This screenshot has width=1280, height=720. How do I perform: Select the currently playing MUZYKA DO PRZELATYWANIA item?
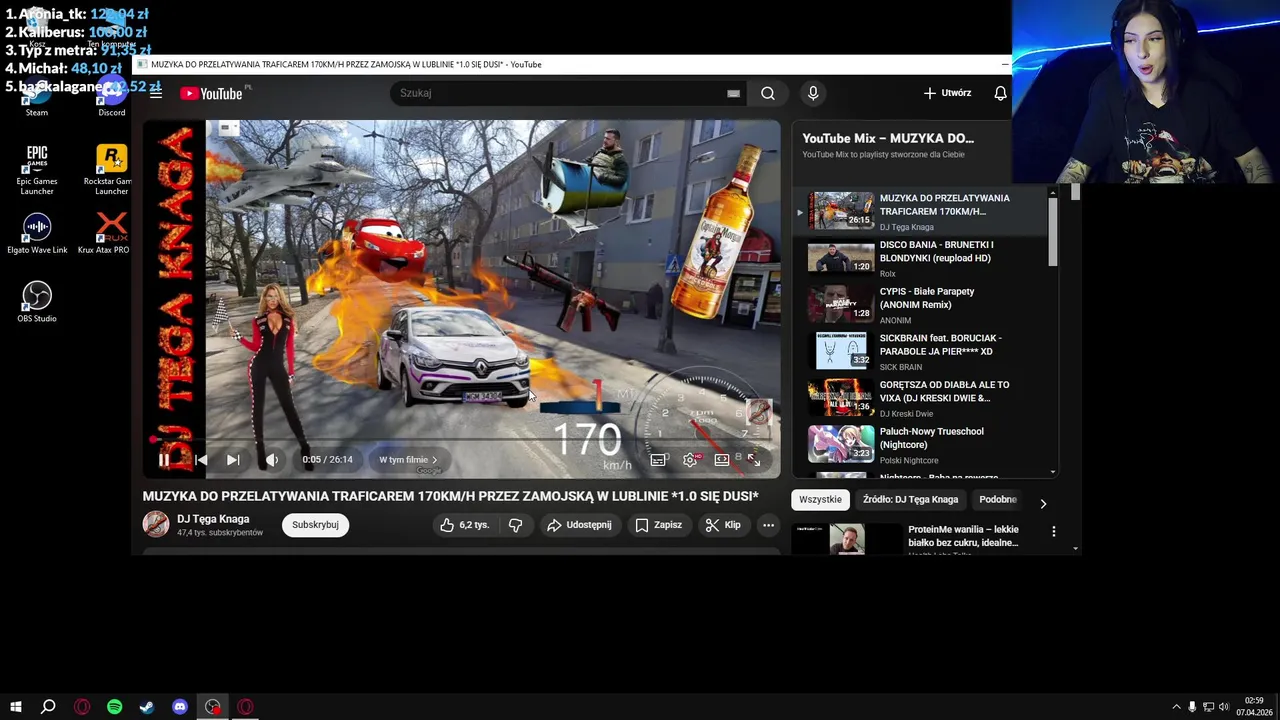click(x=920, y=212)
